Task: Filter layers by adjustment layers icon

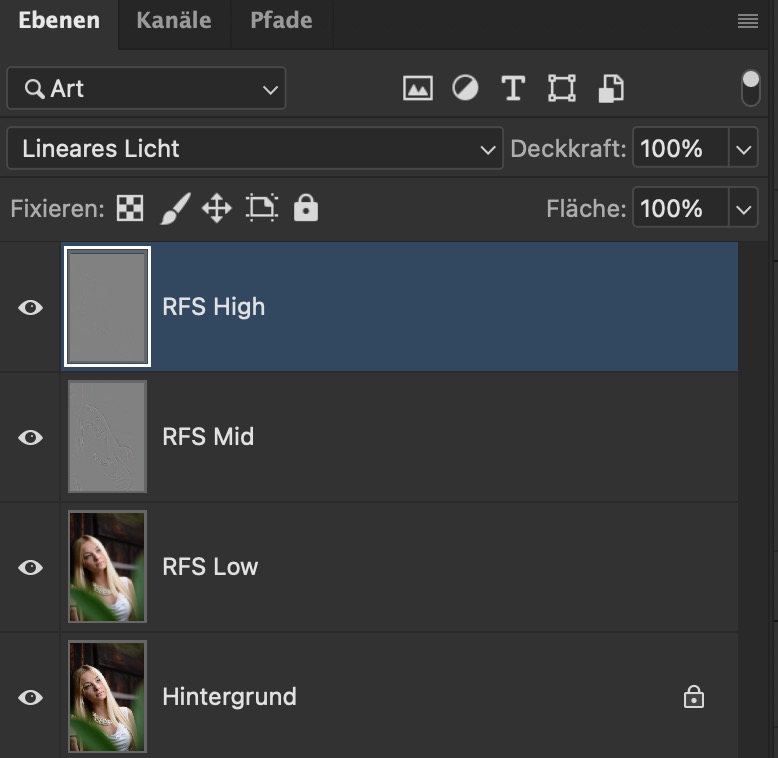Action: point(465,88)
